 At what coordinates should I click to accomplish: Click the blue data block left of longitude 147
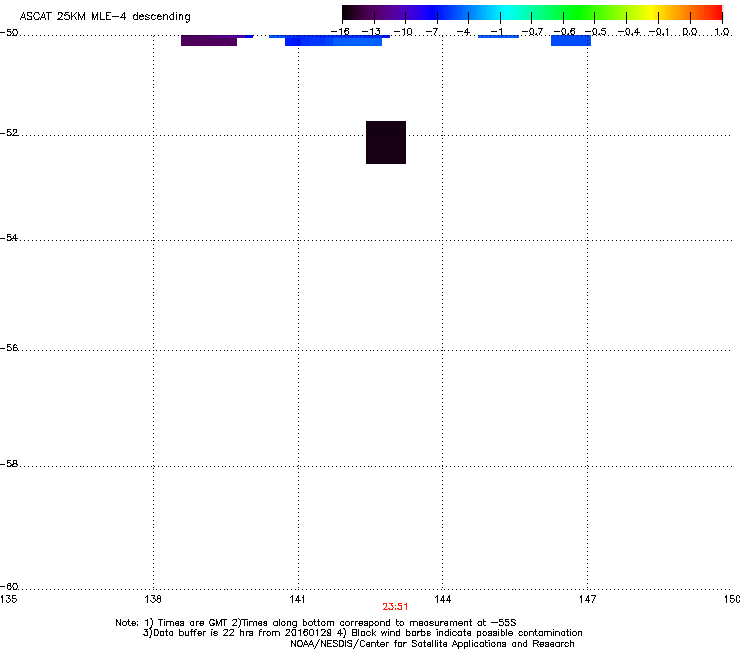click(571, 41)
